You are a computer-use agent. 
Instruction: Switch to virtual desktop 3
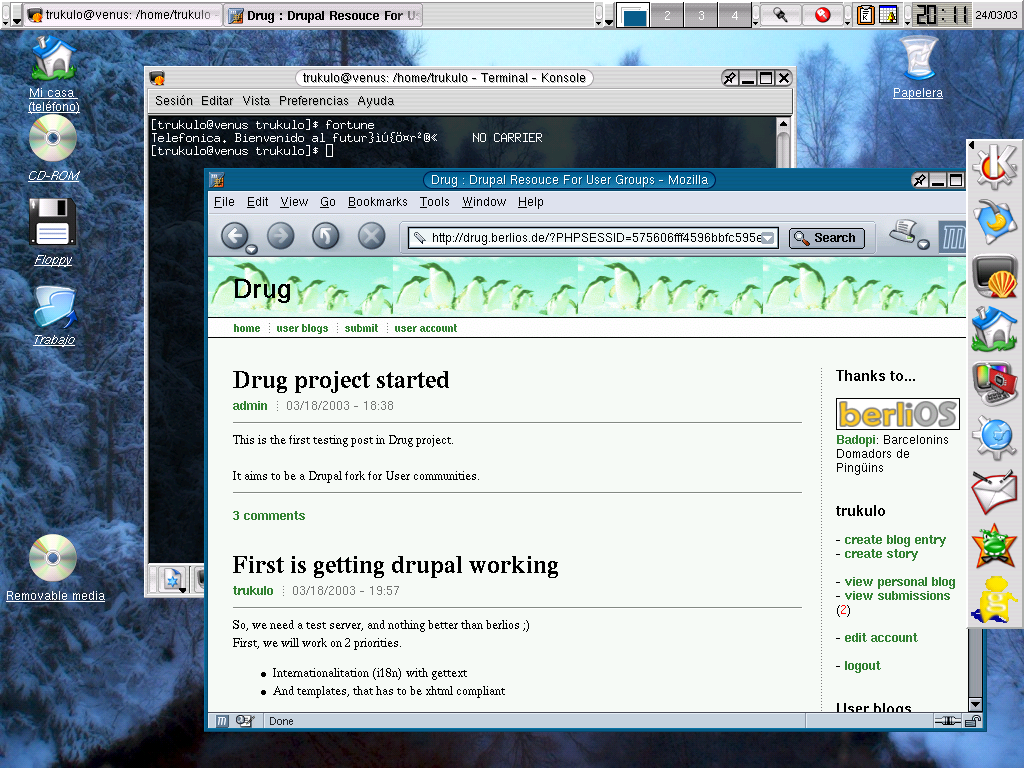click(701, 15)
